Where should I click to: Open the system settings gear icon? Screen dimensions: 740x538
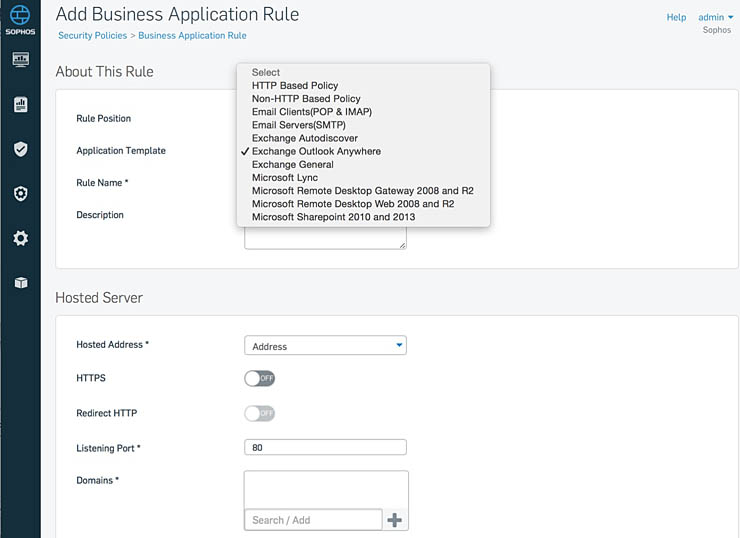click(x=20, y=238)
